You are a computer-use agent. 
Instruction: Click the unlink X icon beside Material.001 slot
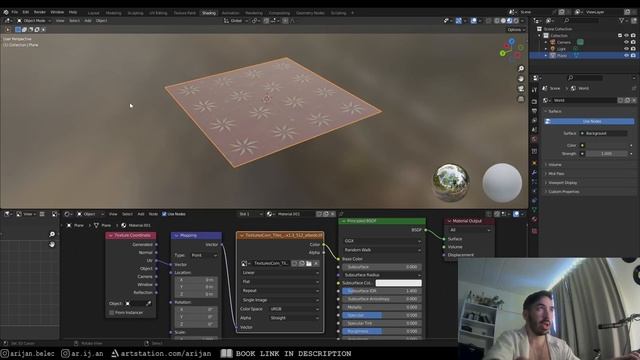[x=333, y=214]
